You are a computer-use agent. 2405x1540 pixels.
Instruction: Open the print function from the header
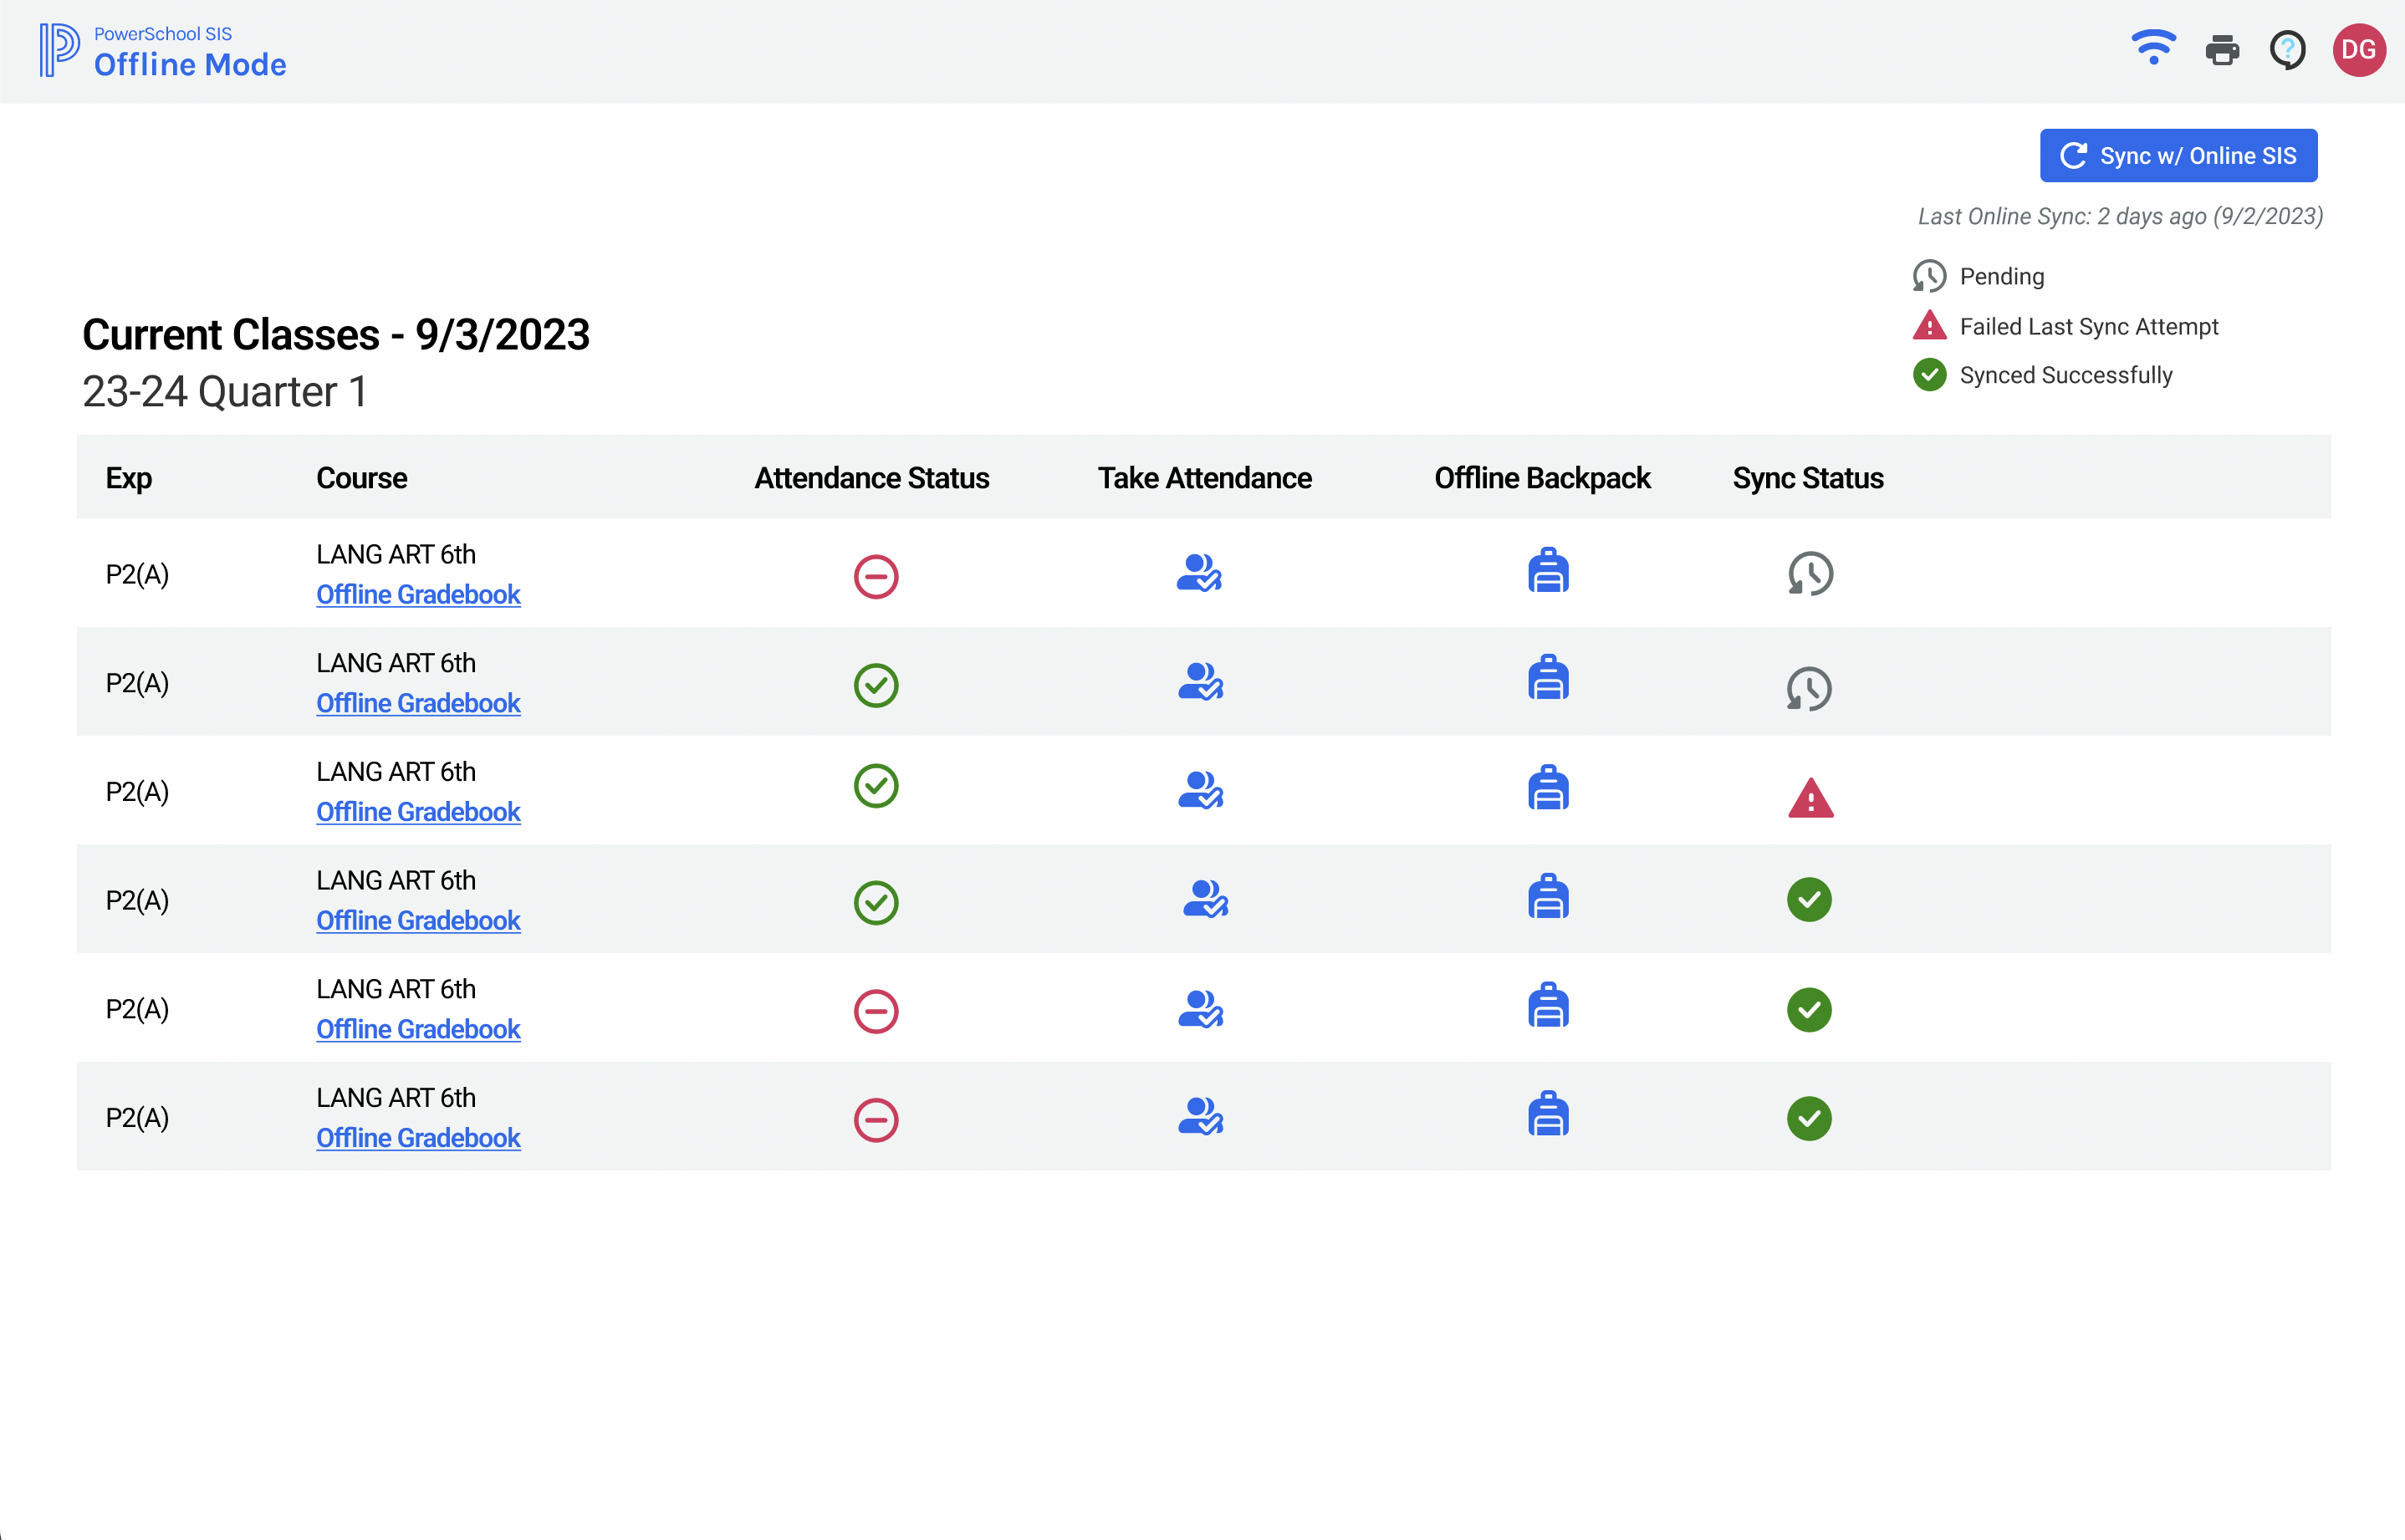coord(2222,49)
